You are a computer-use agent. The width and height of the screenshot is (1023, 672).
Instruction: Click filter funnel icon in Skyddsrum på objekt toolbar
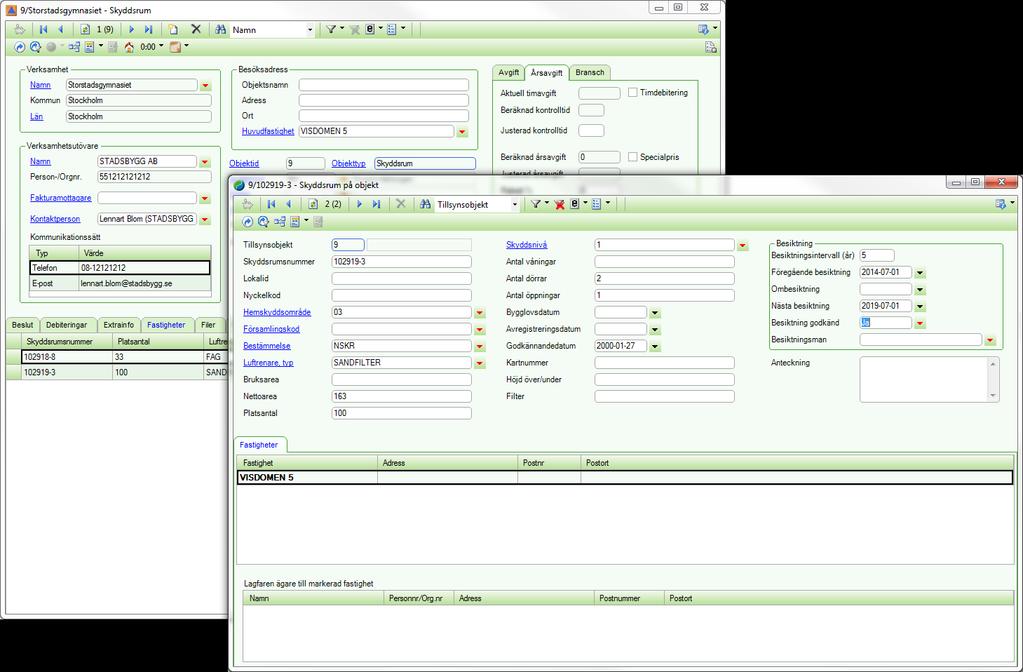click(536, 204)
